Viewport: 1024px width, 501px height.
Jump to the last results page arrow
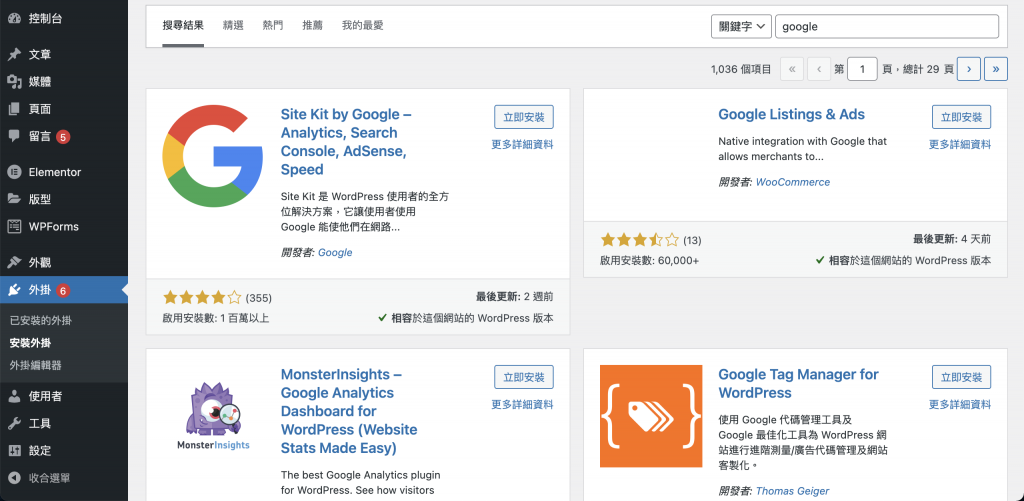pos(996,69)
